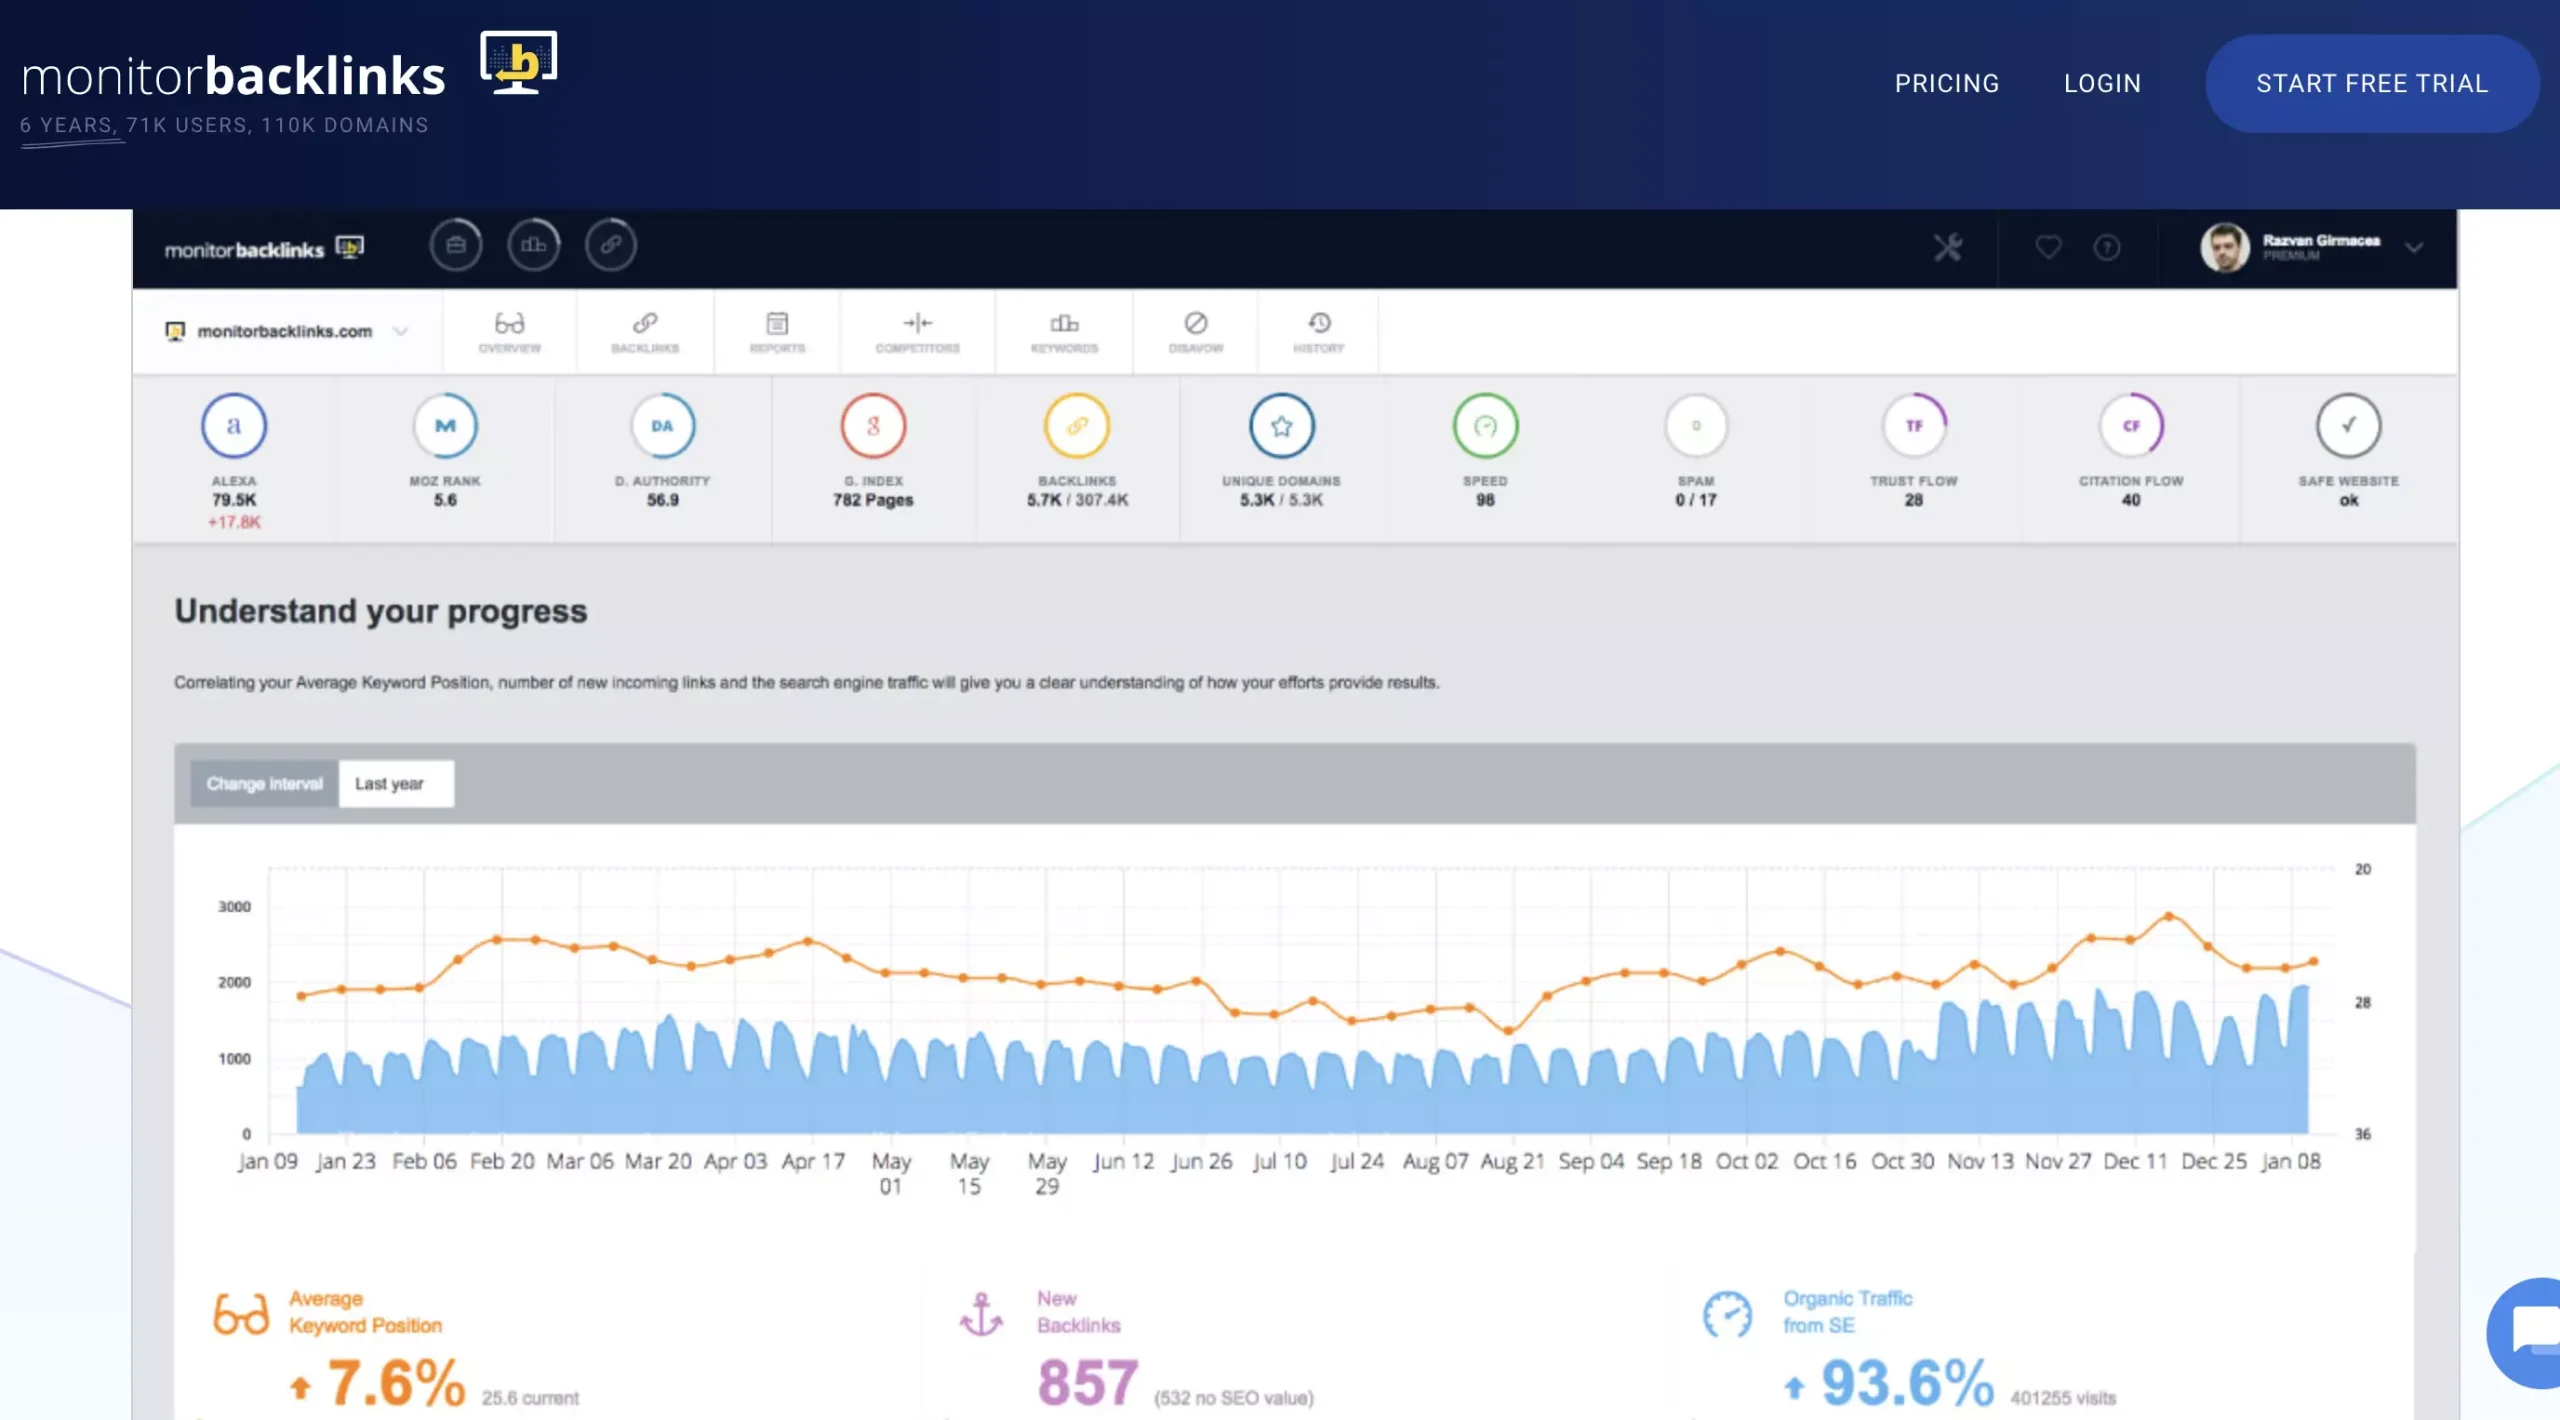Click the 5.7K / 307.4K backlinks value

[1077, 500]
